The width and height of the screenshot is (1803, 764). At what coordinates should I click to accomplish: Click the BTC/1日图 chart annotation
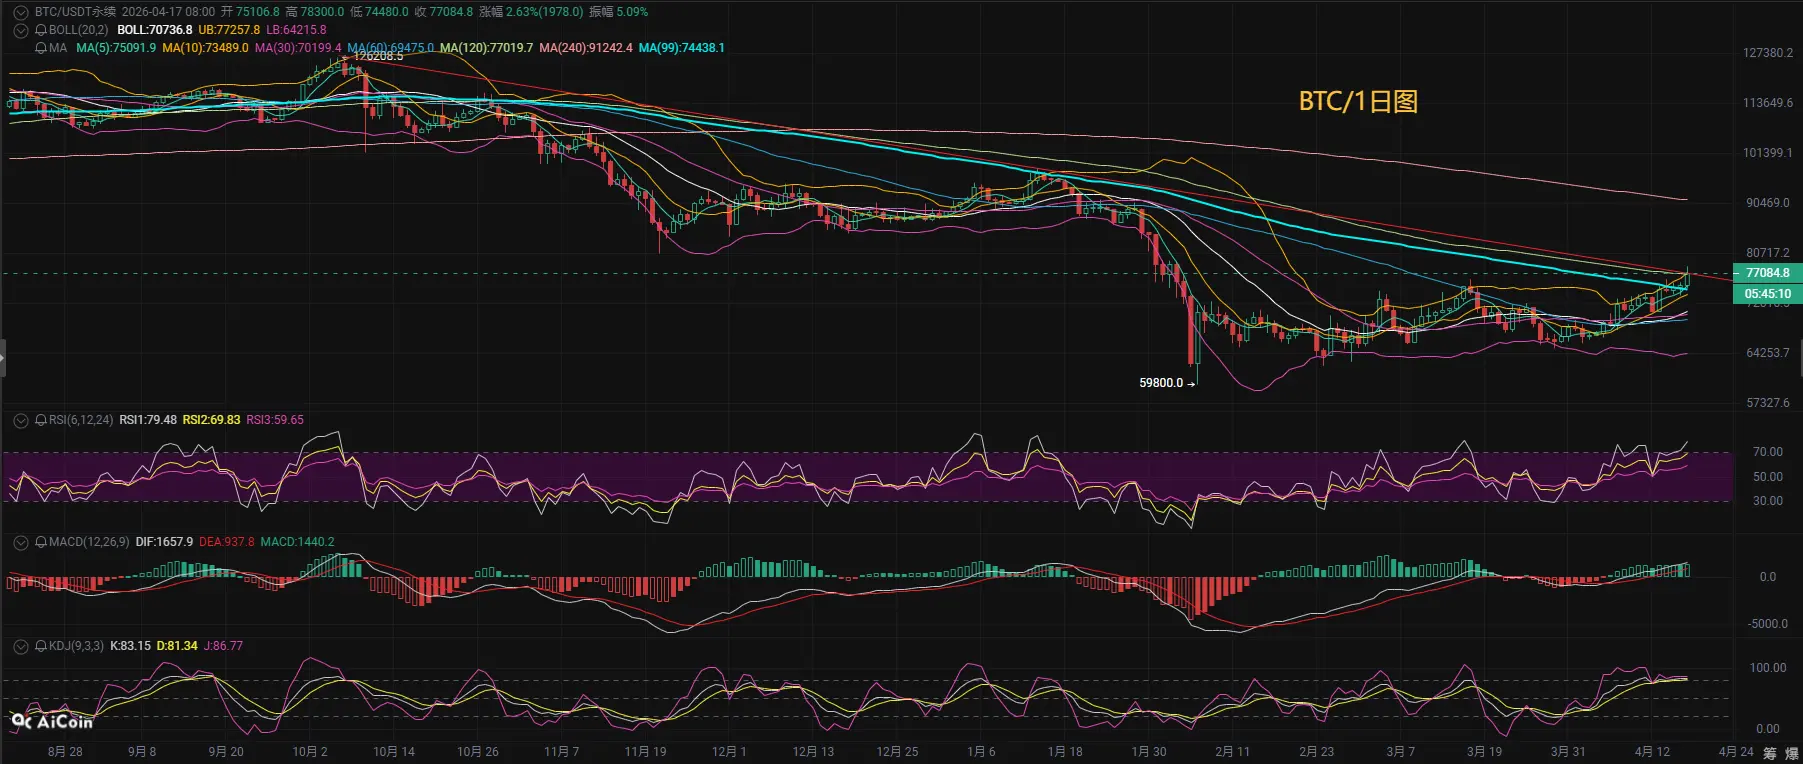[x=1358, y=101]
